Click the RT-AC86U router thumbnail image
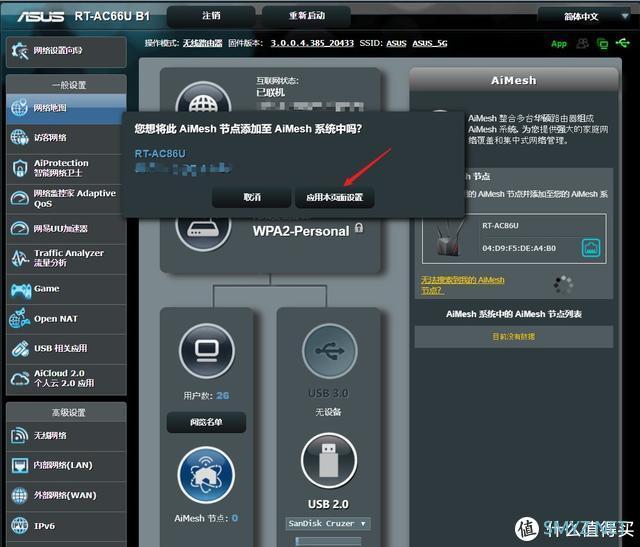 coord(449,239)
